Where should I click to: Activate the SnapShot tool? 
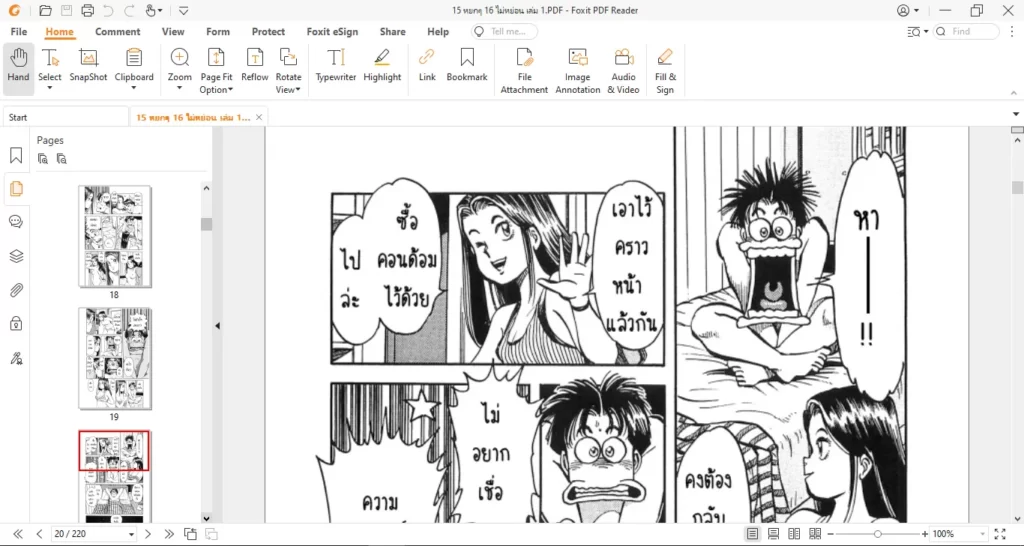point(88,65)
